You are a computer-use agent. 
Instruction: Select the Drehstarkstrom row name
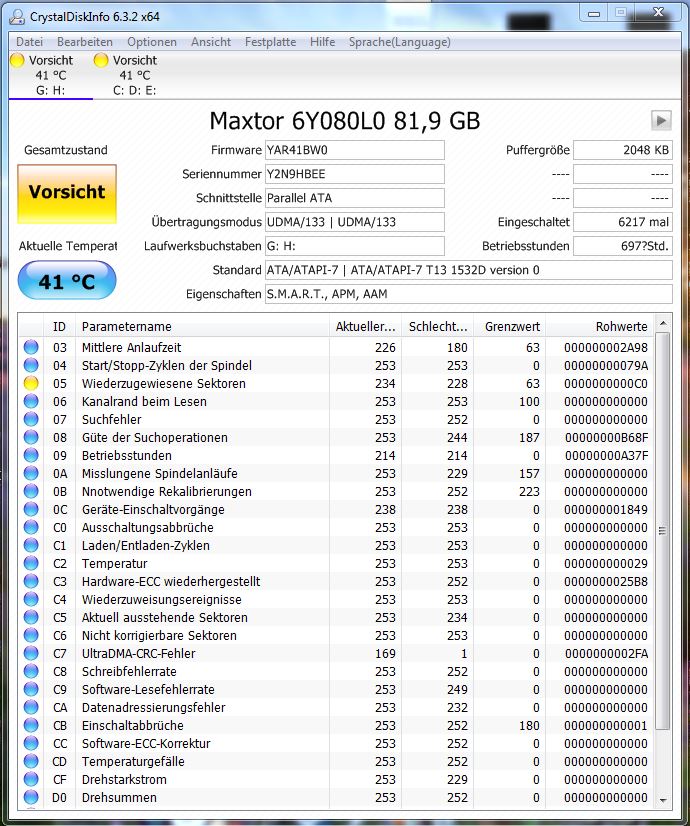[x=124, y=779]
